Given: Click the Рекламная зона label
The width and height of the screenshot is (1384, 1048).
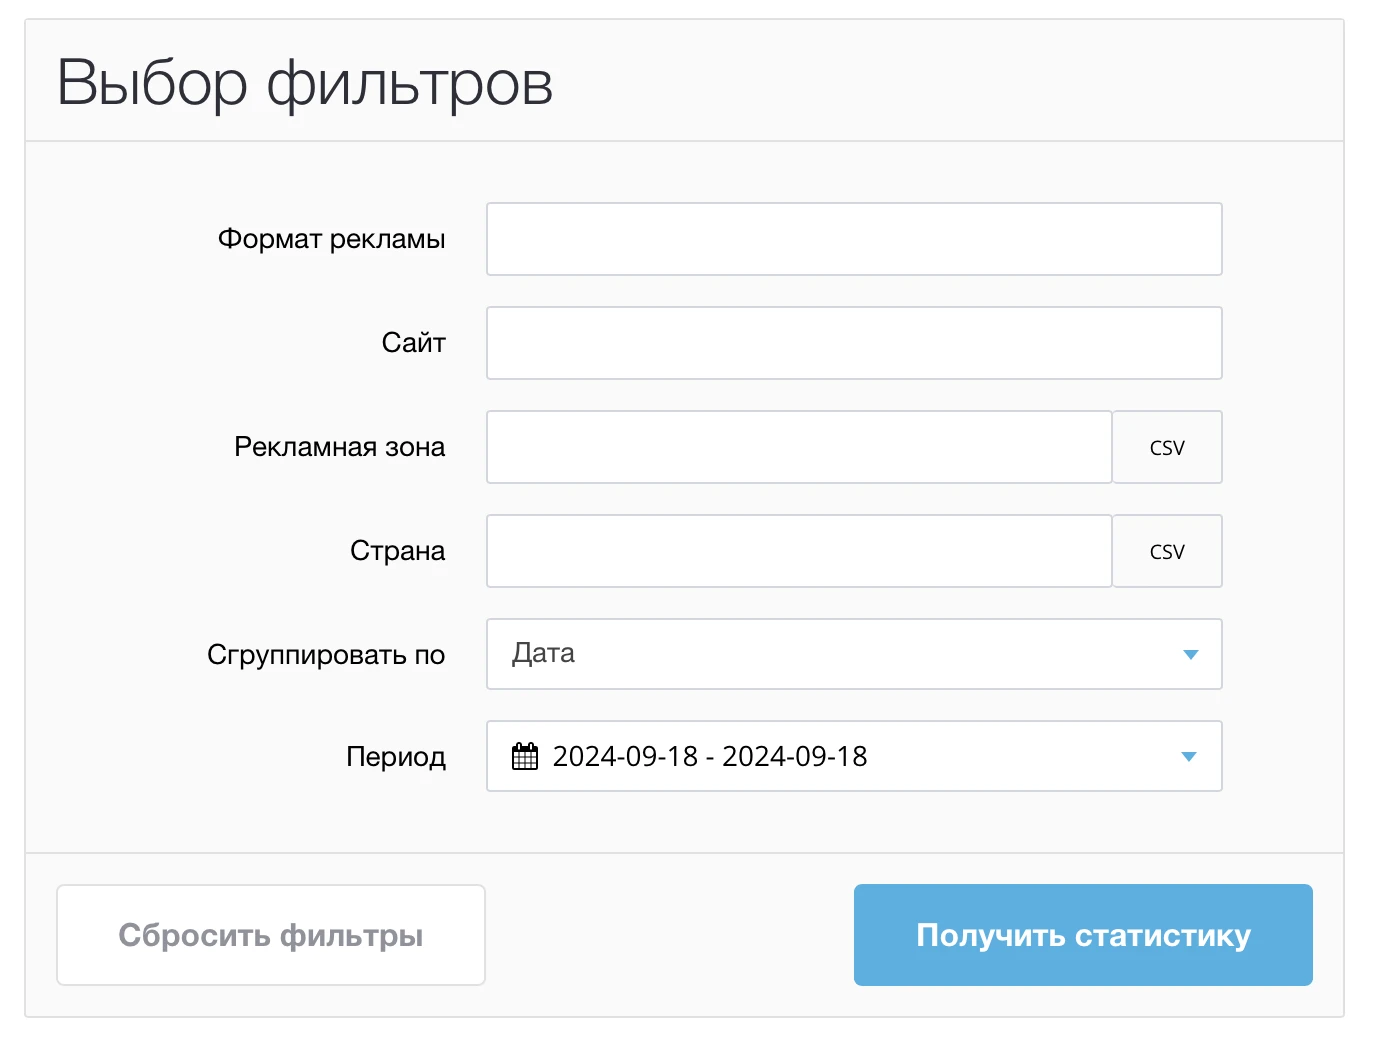Looking at the screenshot, I should coord(340,447).
